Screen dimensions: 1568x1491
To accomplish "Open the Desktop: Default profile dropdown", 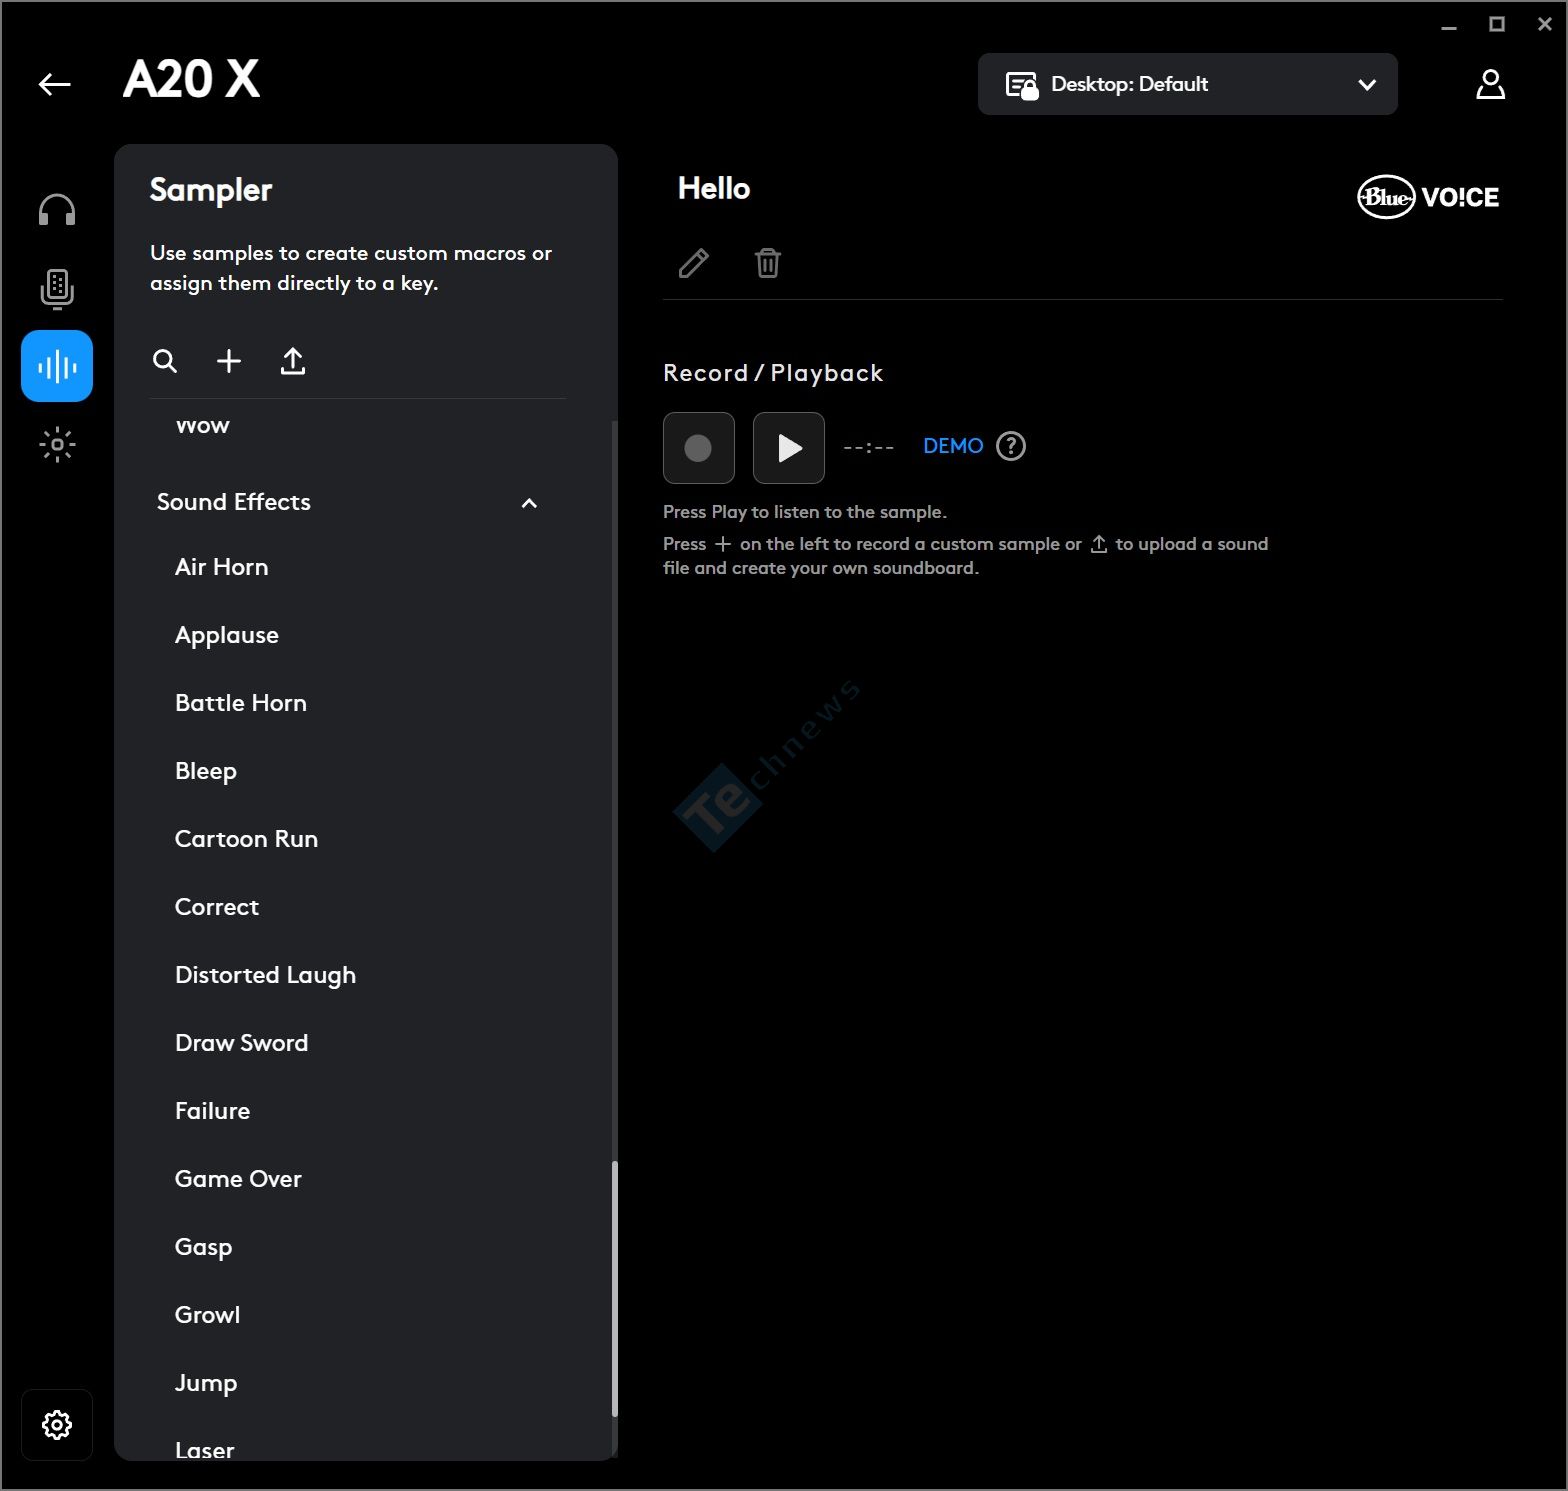I will click(1187, 84).
